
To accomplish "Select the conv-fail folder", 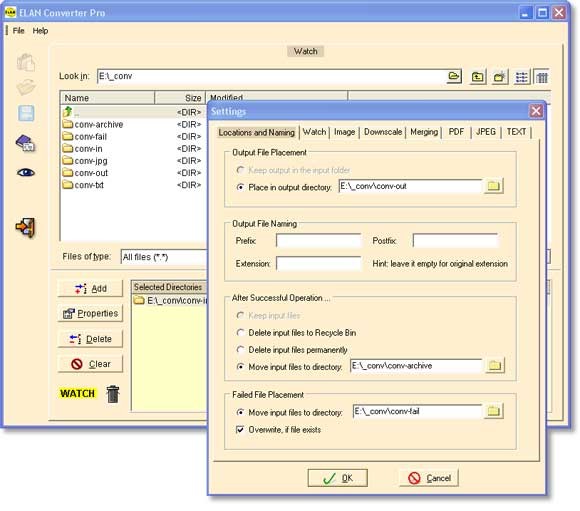I will [85, 137].
